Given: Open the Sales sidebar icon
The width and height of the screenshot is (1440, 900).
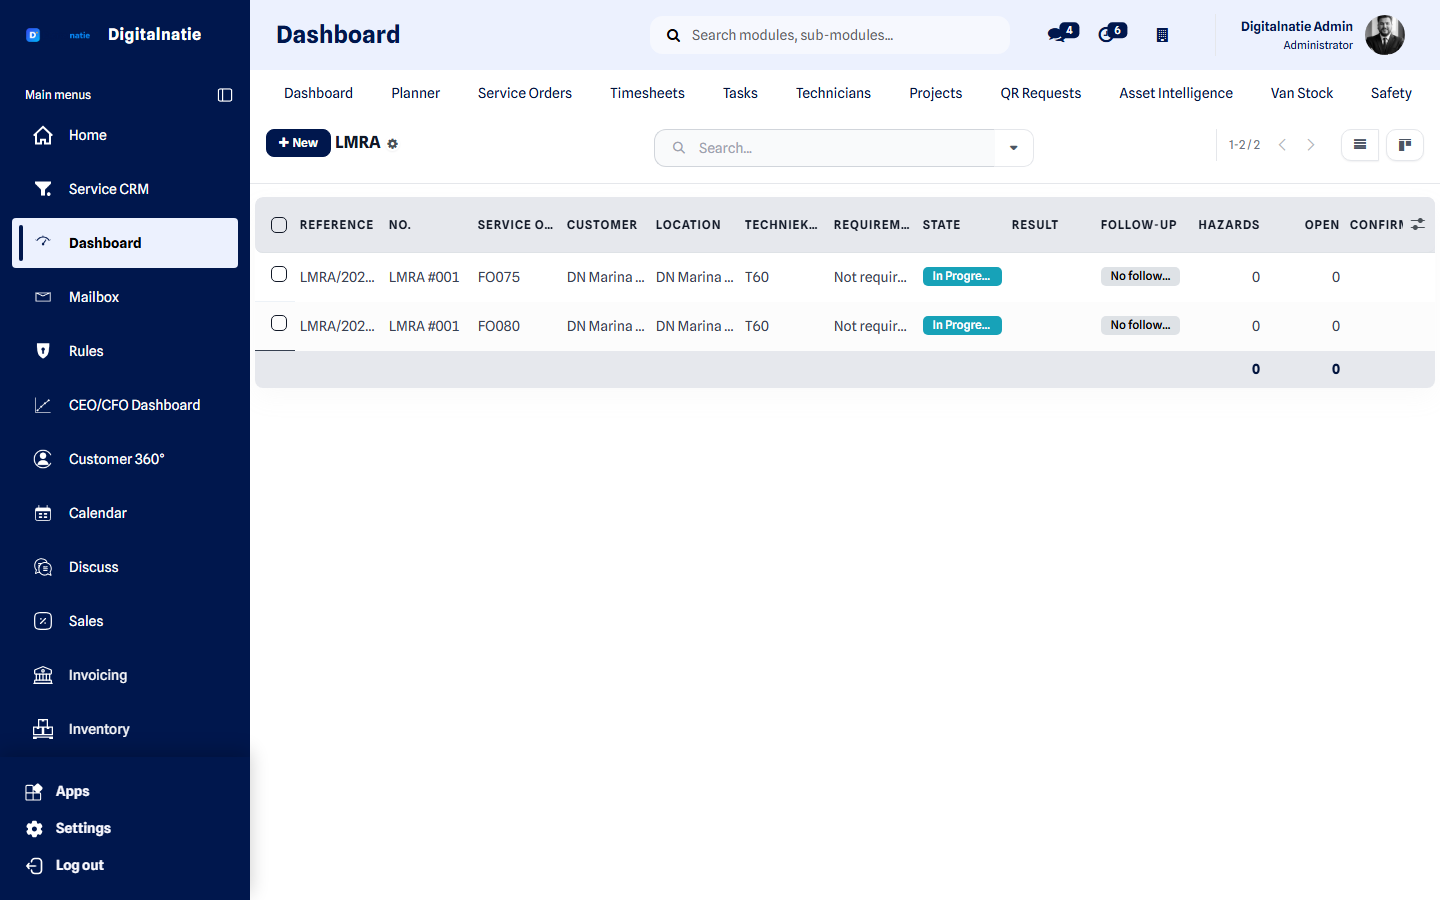Looking at the screenshot, I should click(x=43, y=621).
